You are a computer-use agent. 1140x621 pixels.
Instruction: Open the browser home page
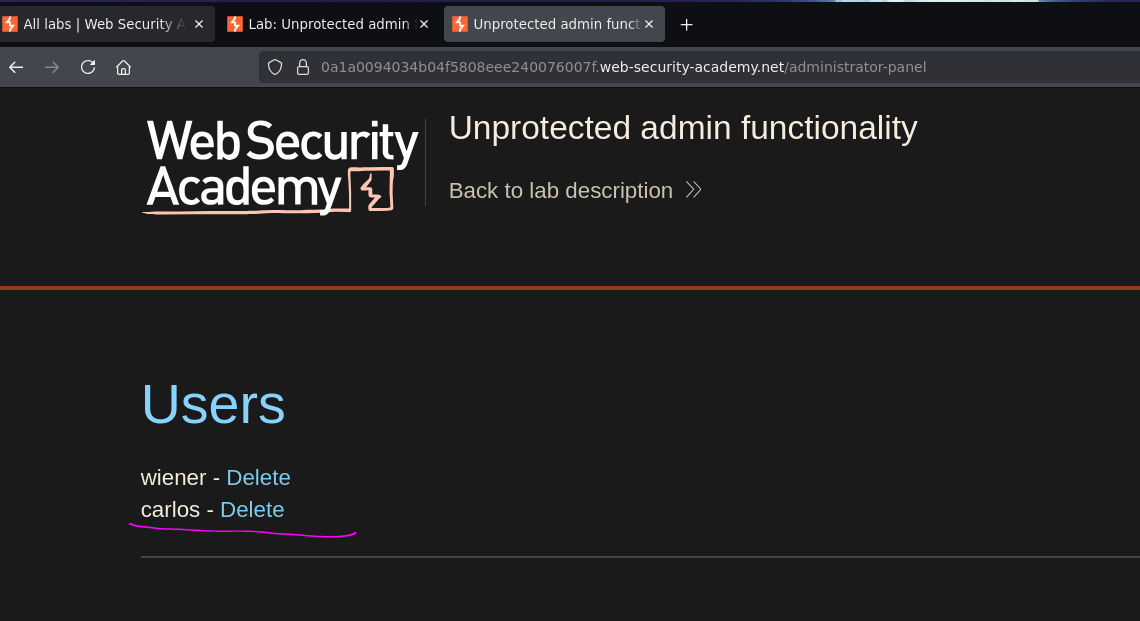pyautogui.click(x=124, y=68)
